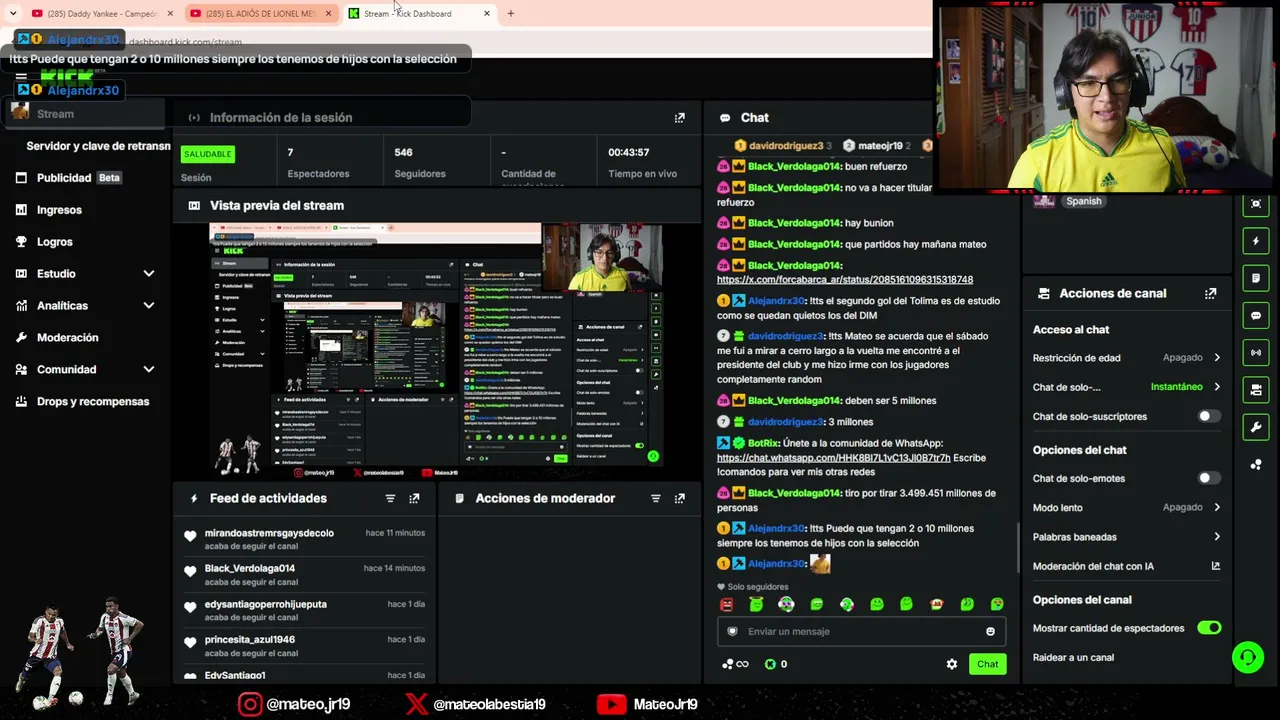
Task: Click princesita_azul1946 in activity feed
Action: (x=249, y=640)
